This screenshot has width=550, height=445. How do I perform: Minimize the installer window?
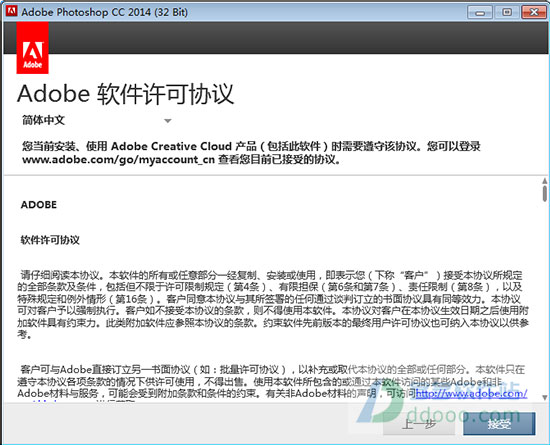coord(480,12)
